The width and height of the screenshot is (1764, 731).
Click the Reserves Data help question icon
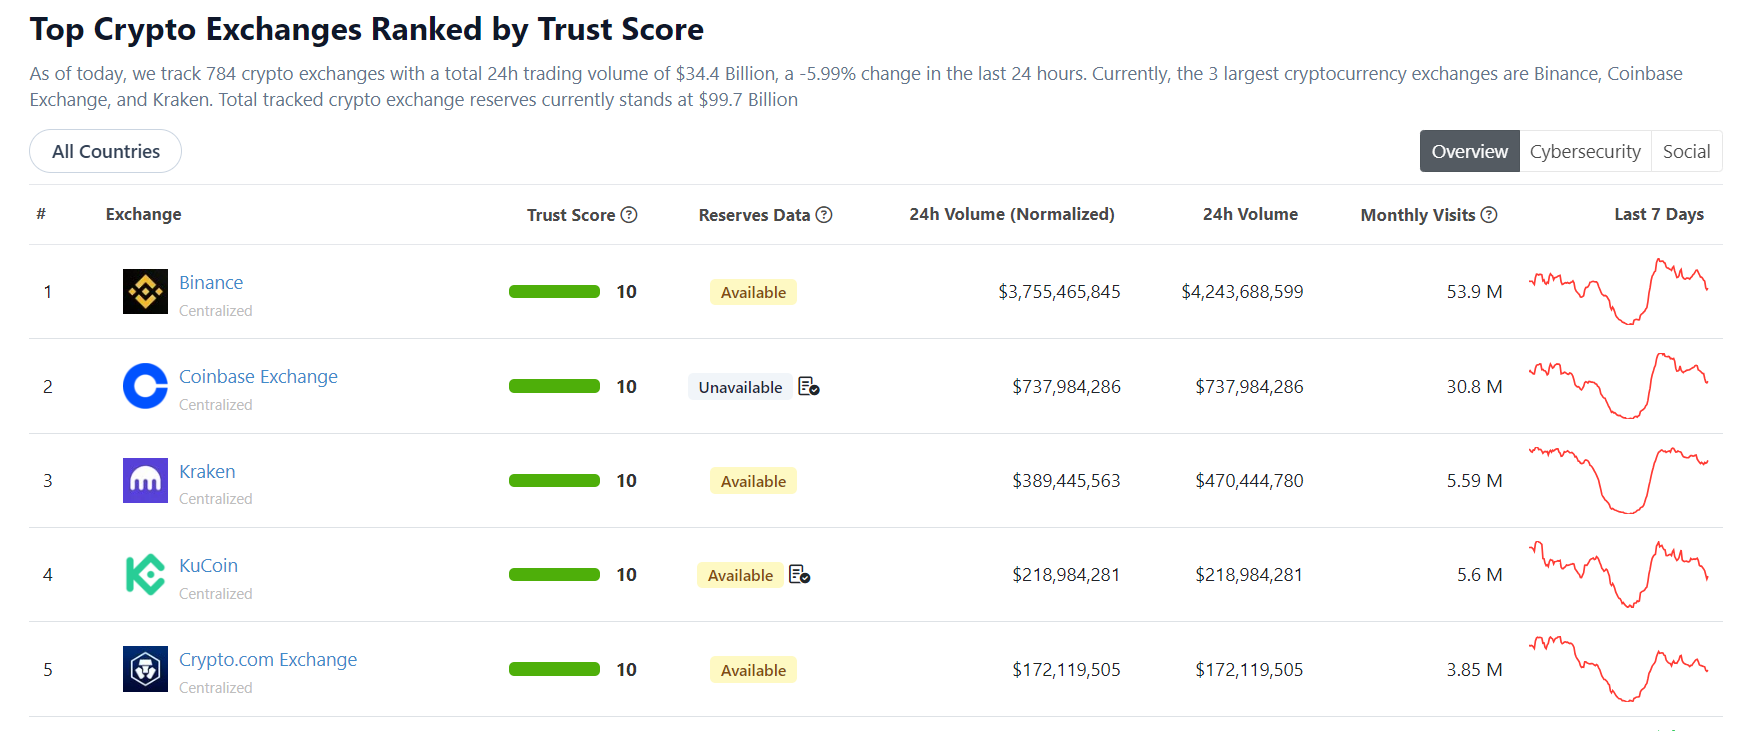(x=824, y=215)
